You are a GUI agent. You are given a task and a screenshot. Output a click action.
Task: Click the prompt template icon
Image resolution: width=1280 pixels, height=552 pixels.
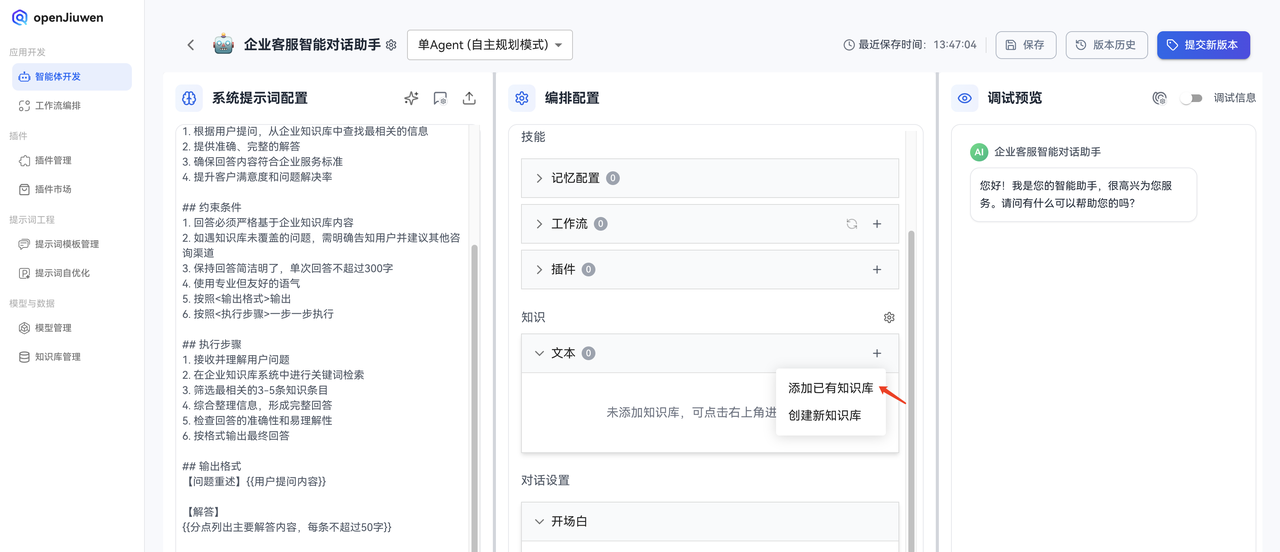click(440, 98)
